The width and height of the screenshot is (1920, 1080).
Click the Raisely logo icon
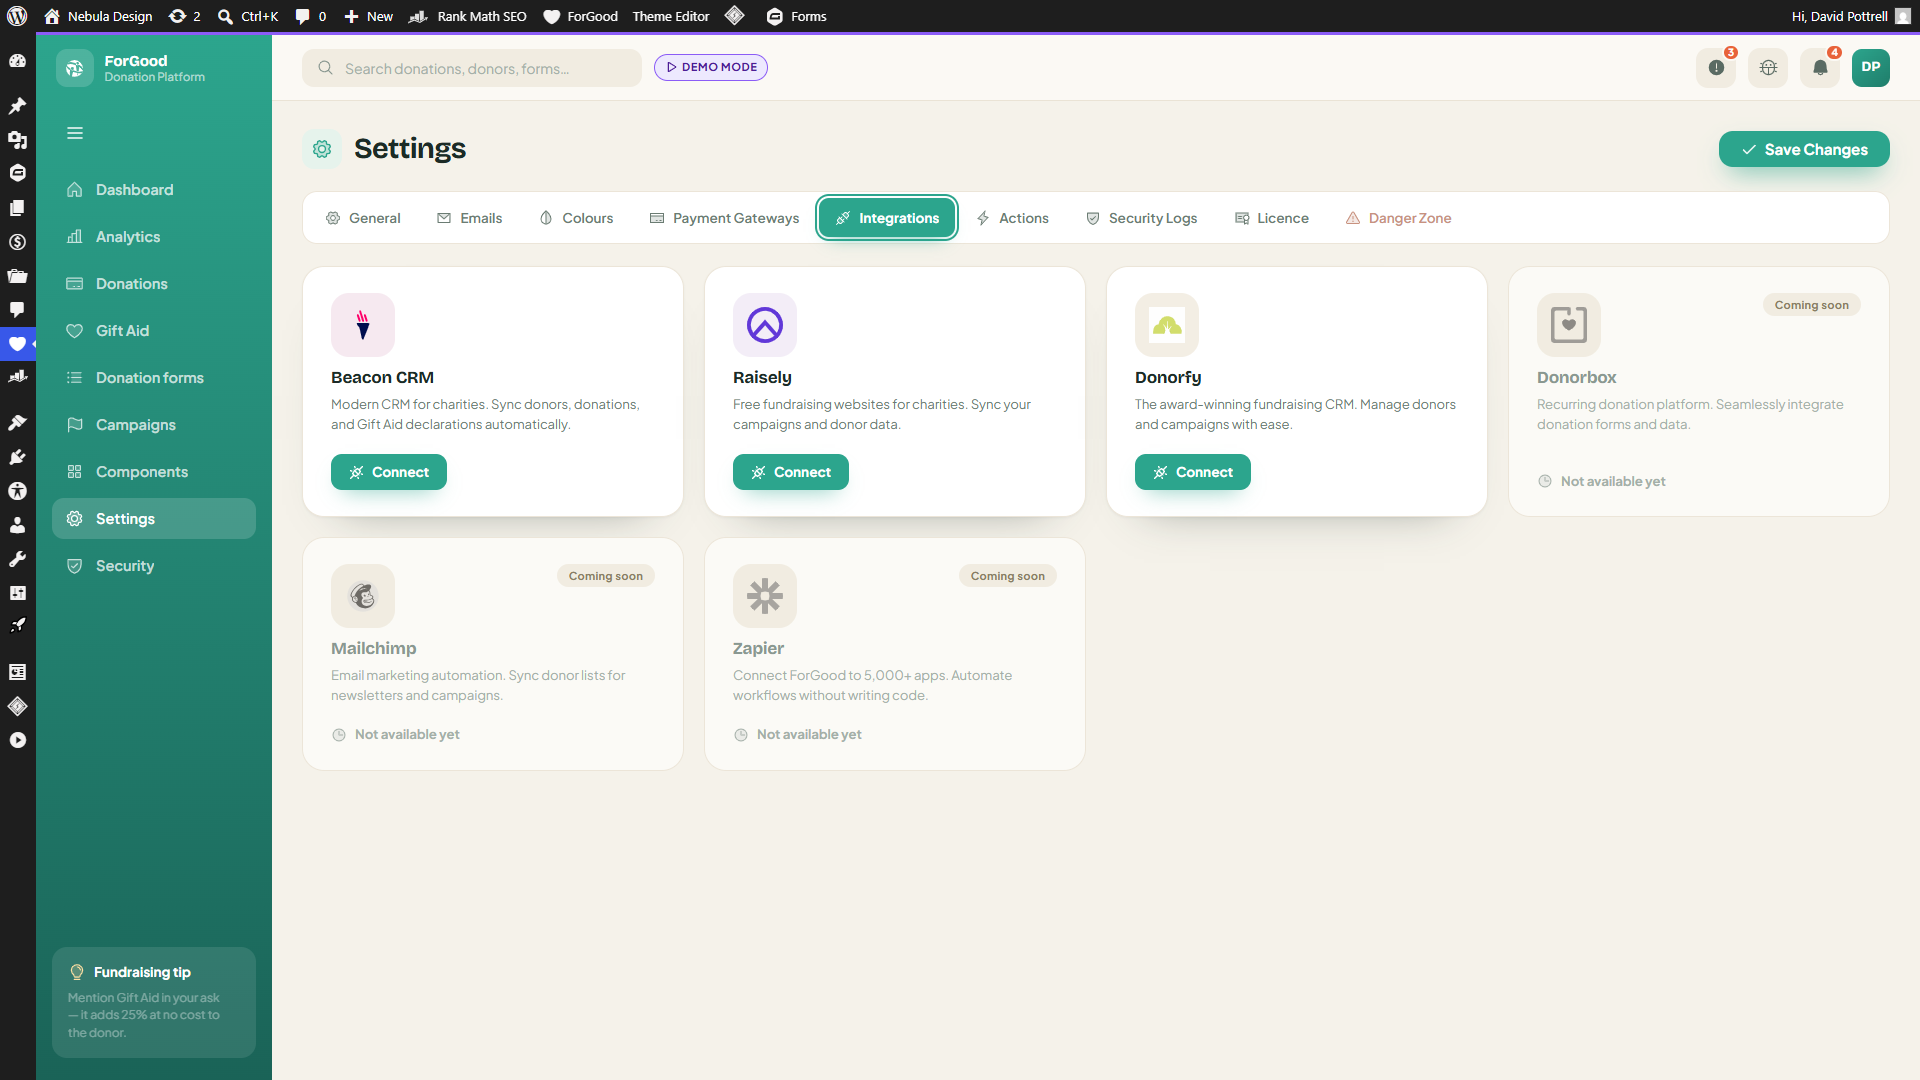tap(765, 325)
